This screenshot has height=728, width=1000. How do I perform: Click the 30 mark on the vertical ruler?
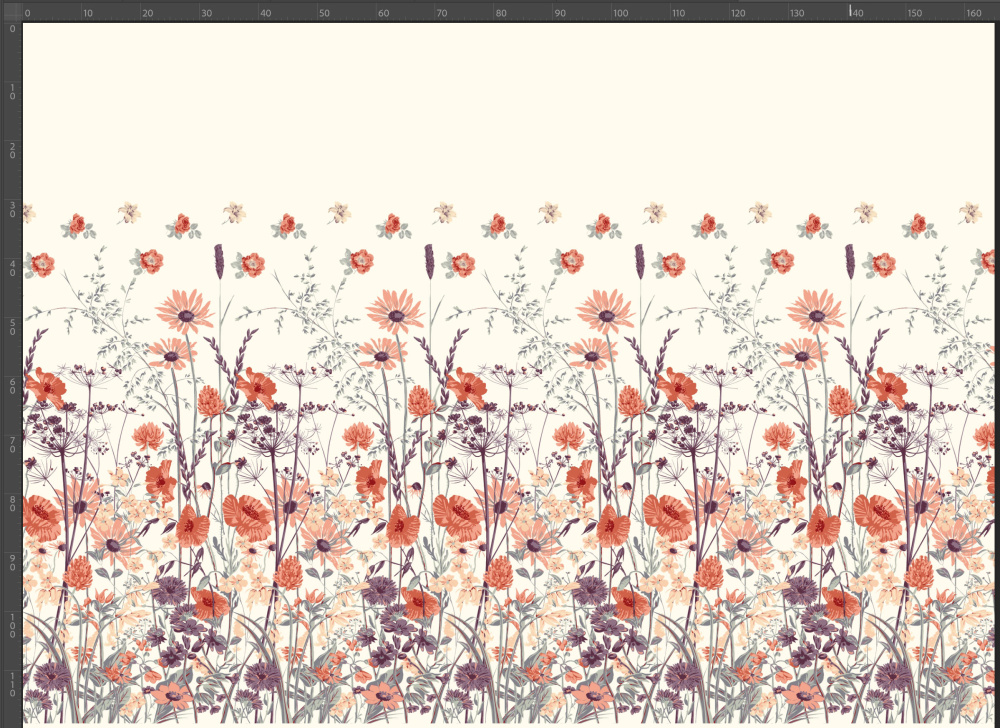[x=12, y=210]
